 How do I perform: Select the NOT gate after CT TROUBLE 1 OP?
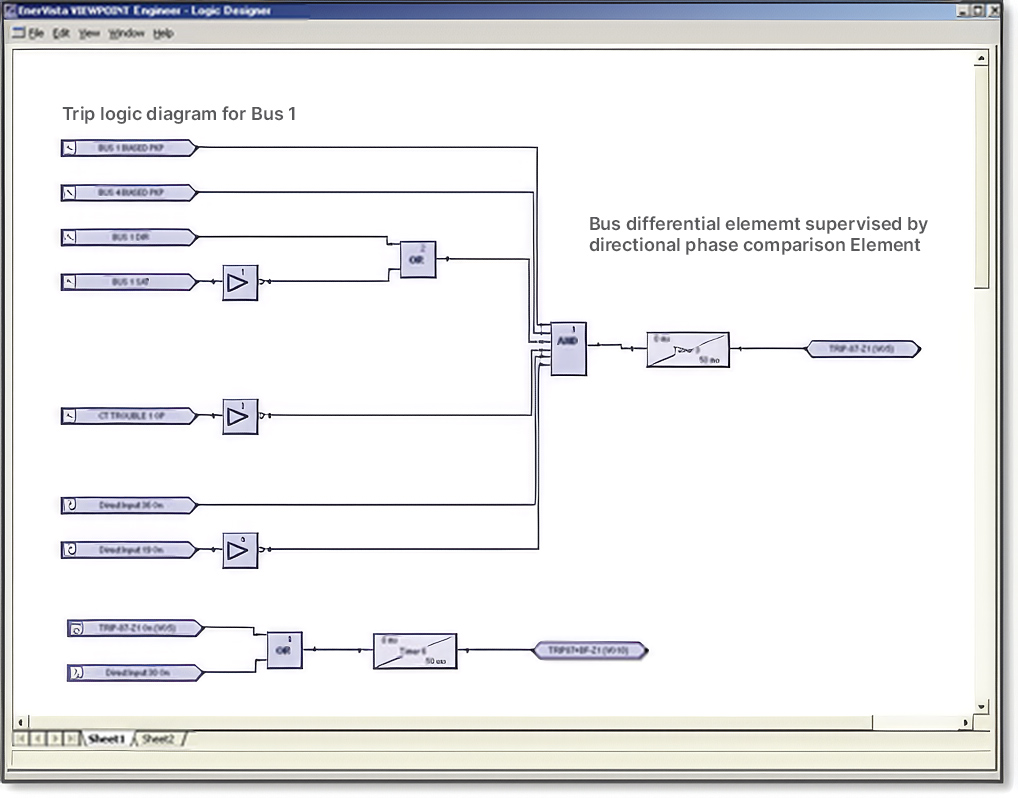[x=240, y=416]
